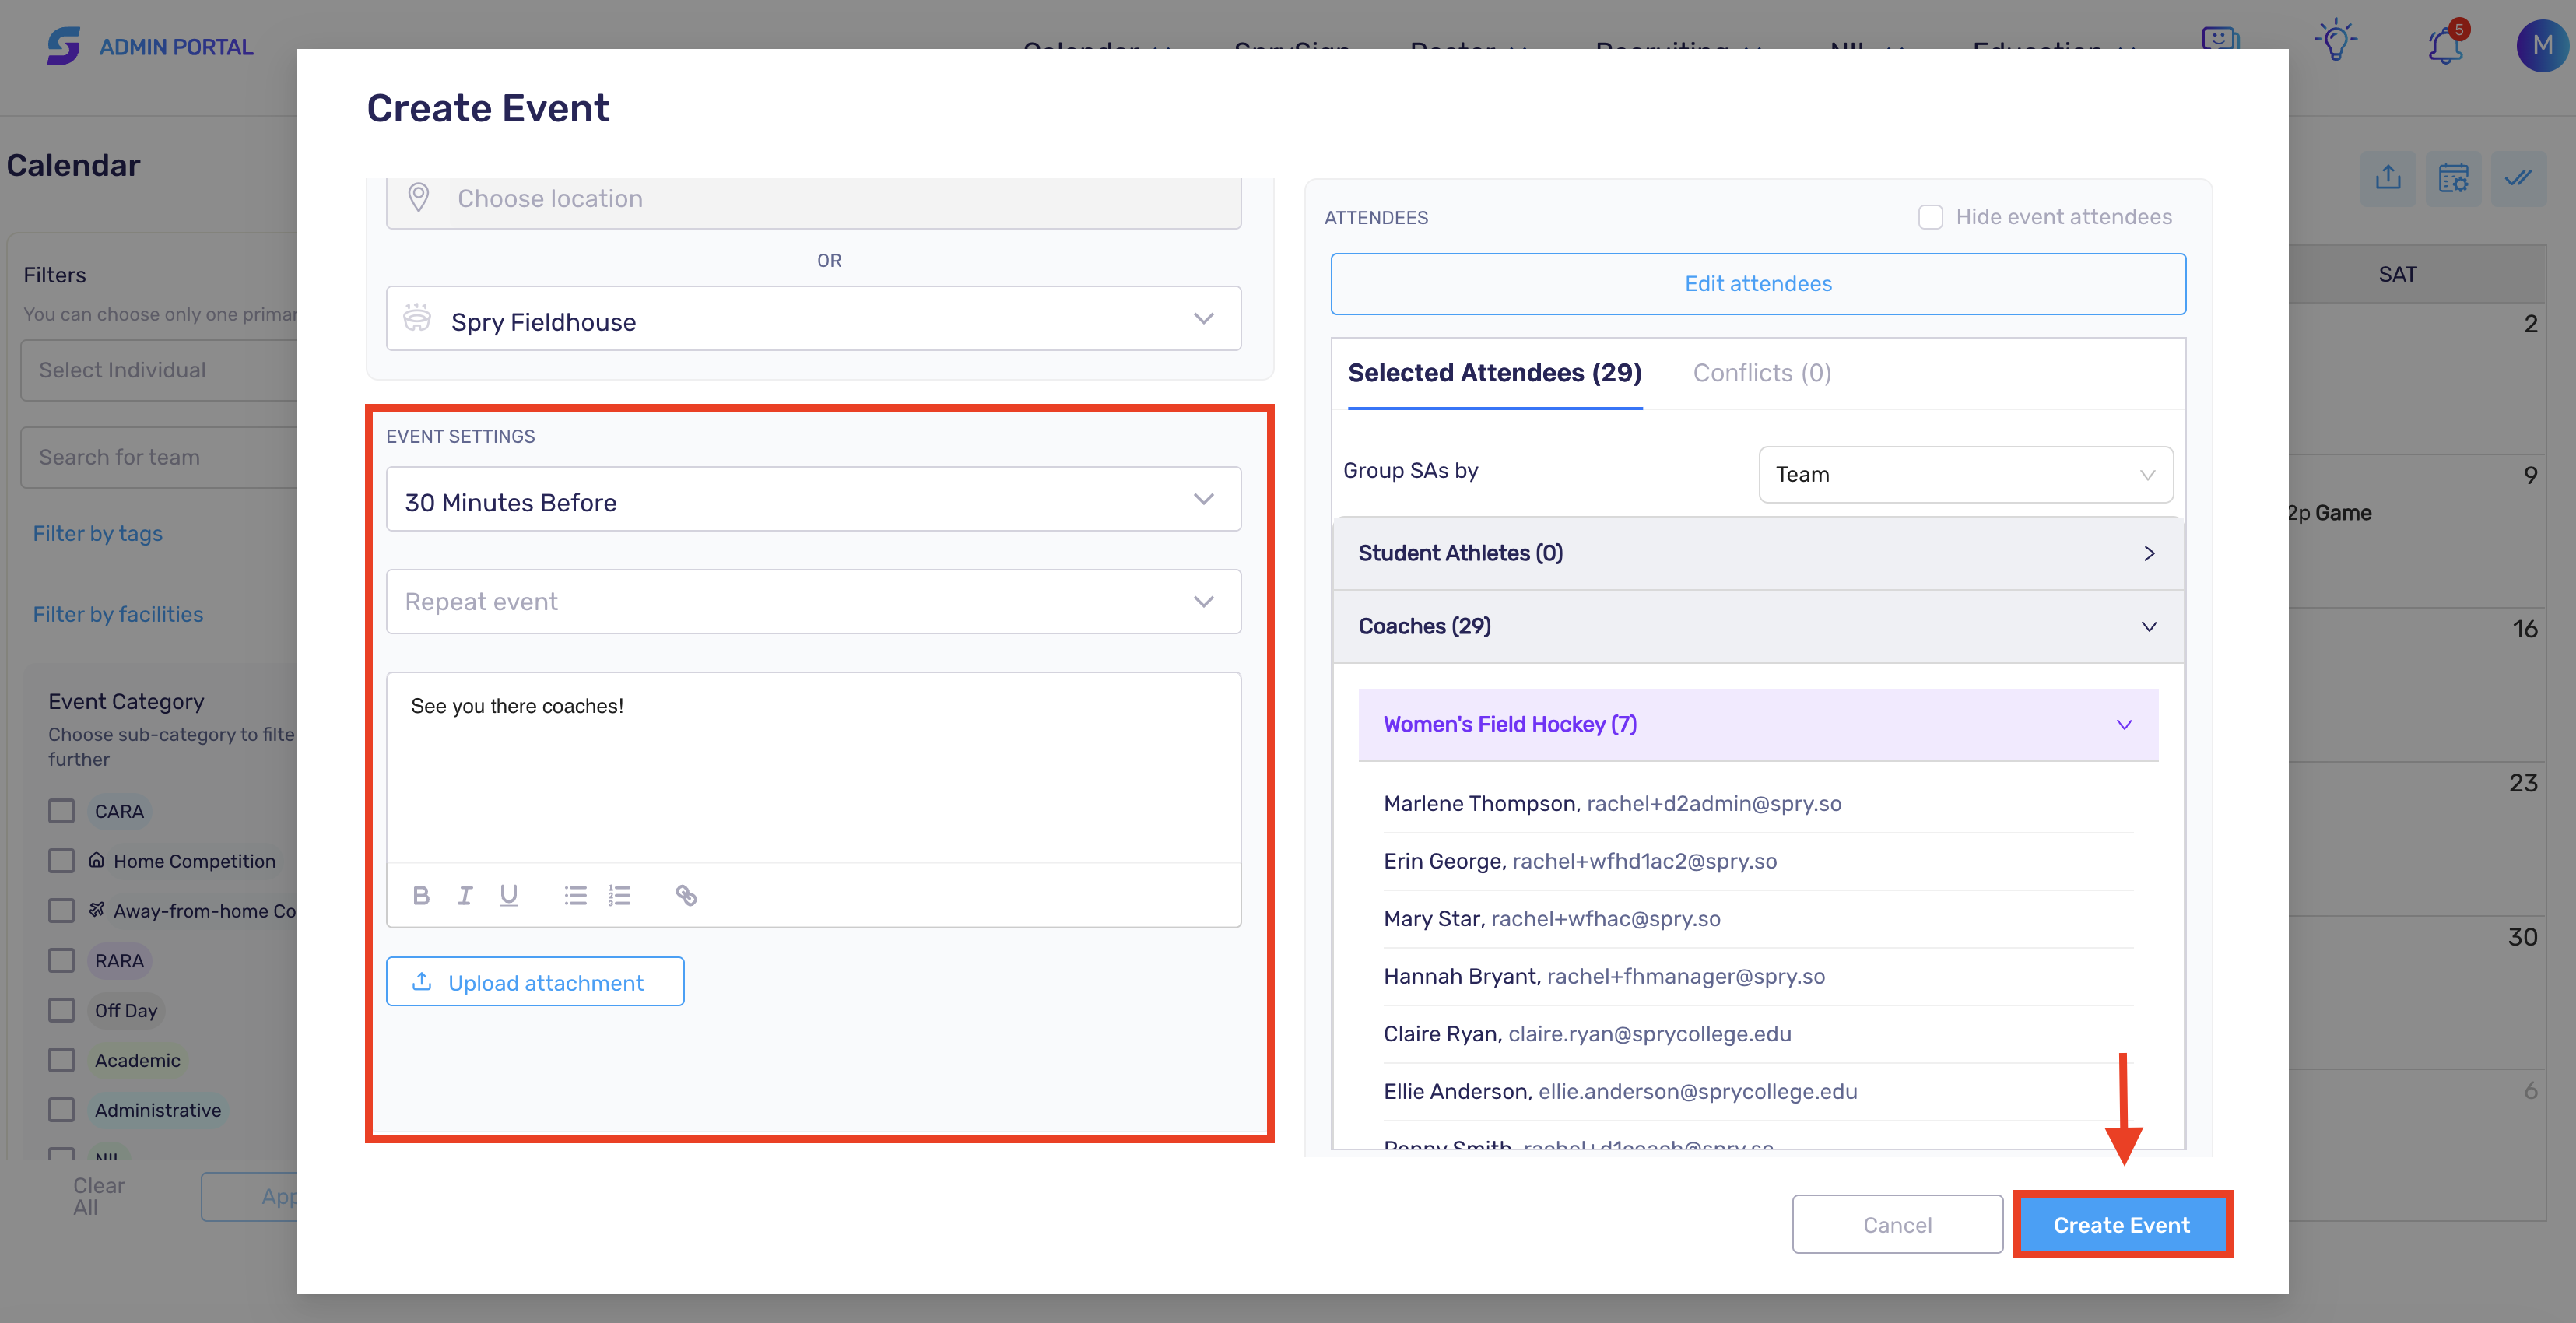Image resolution: width=2576 pixels, height=1323 pixels.
Task: Check the Off Day category filter
Action: coord(62,1011)
